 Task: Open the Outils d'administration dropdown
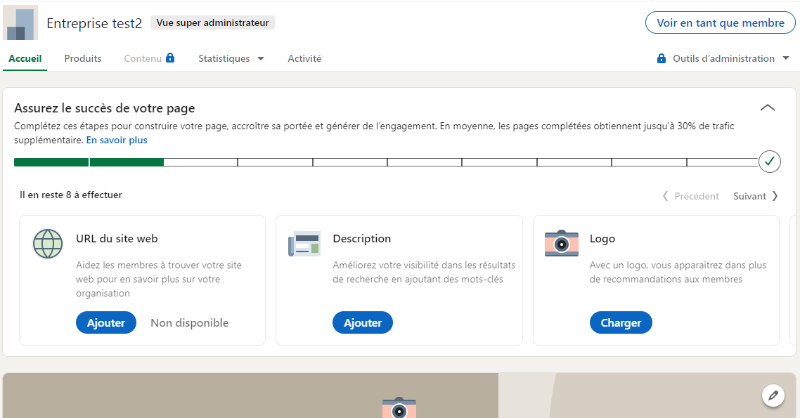[x=723, y=59]
